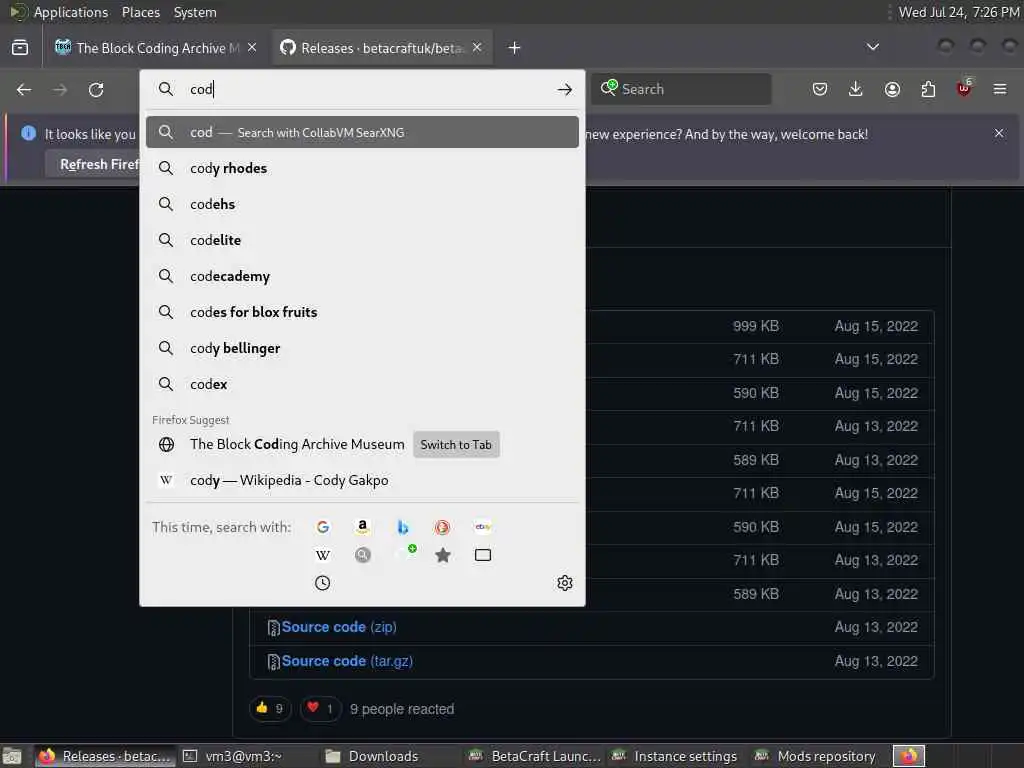
Task: Open a new tab
Action: (x=515, y=48)
